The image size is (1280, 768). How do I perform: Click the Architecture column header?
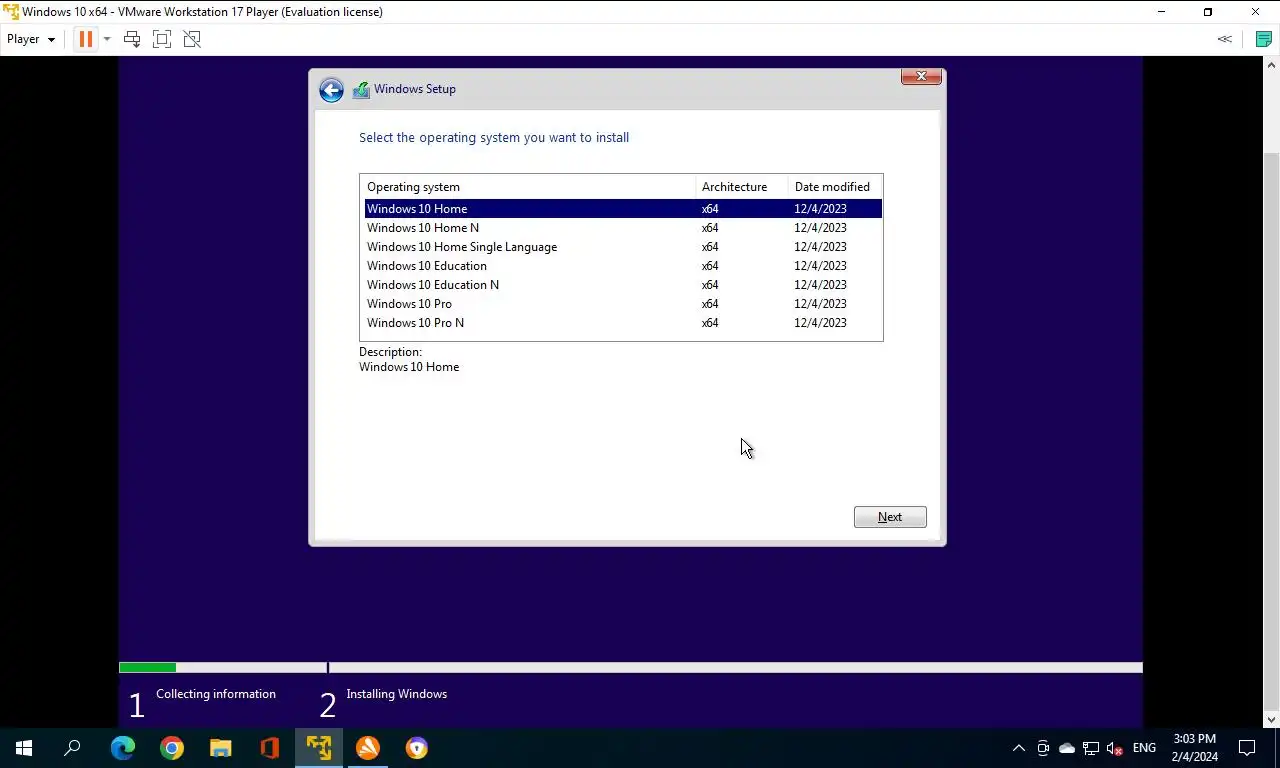click(x=742, y=187)
